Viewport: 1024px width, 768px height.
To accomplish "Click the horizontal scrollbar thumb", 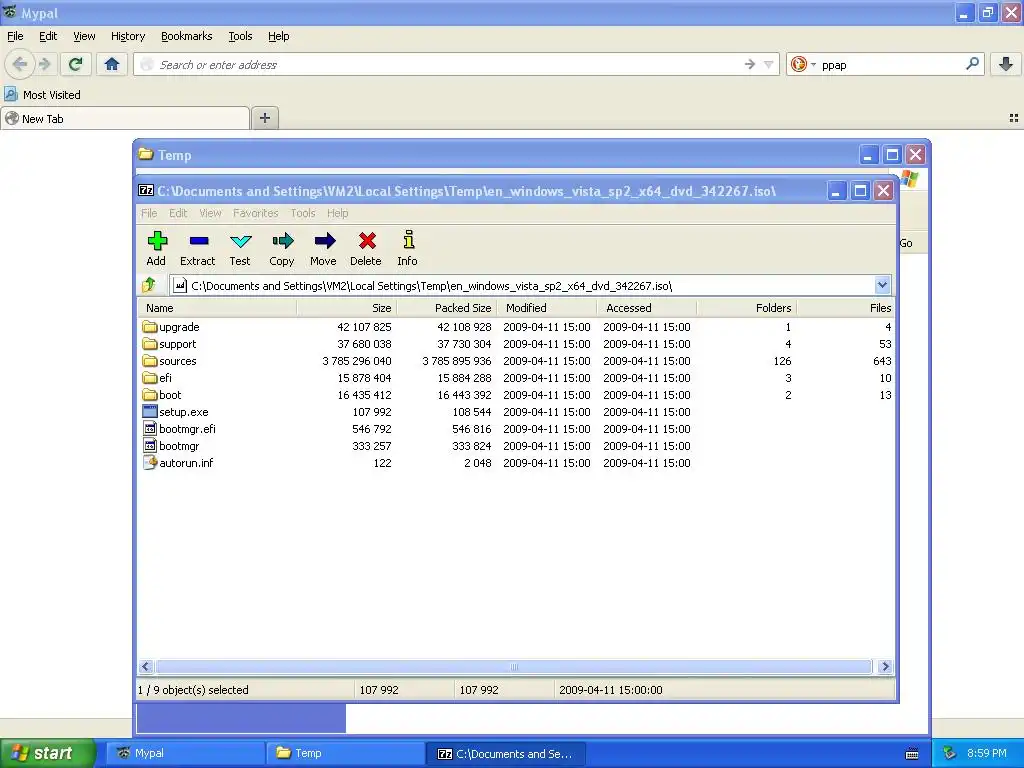I will pyautogui.click(x=514, y=667).
